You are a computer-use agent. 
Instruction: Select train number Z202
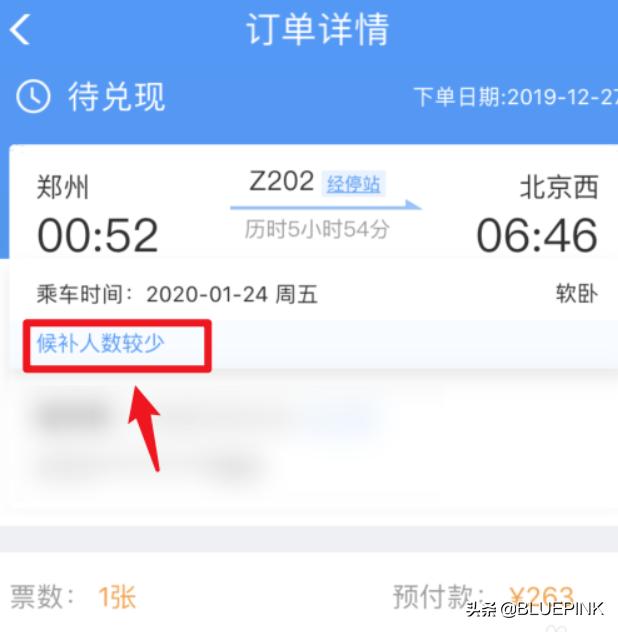click(281, 181)
